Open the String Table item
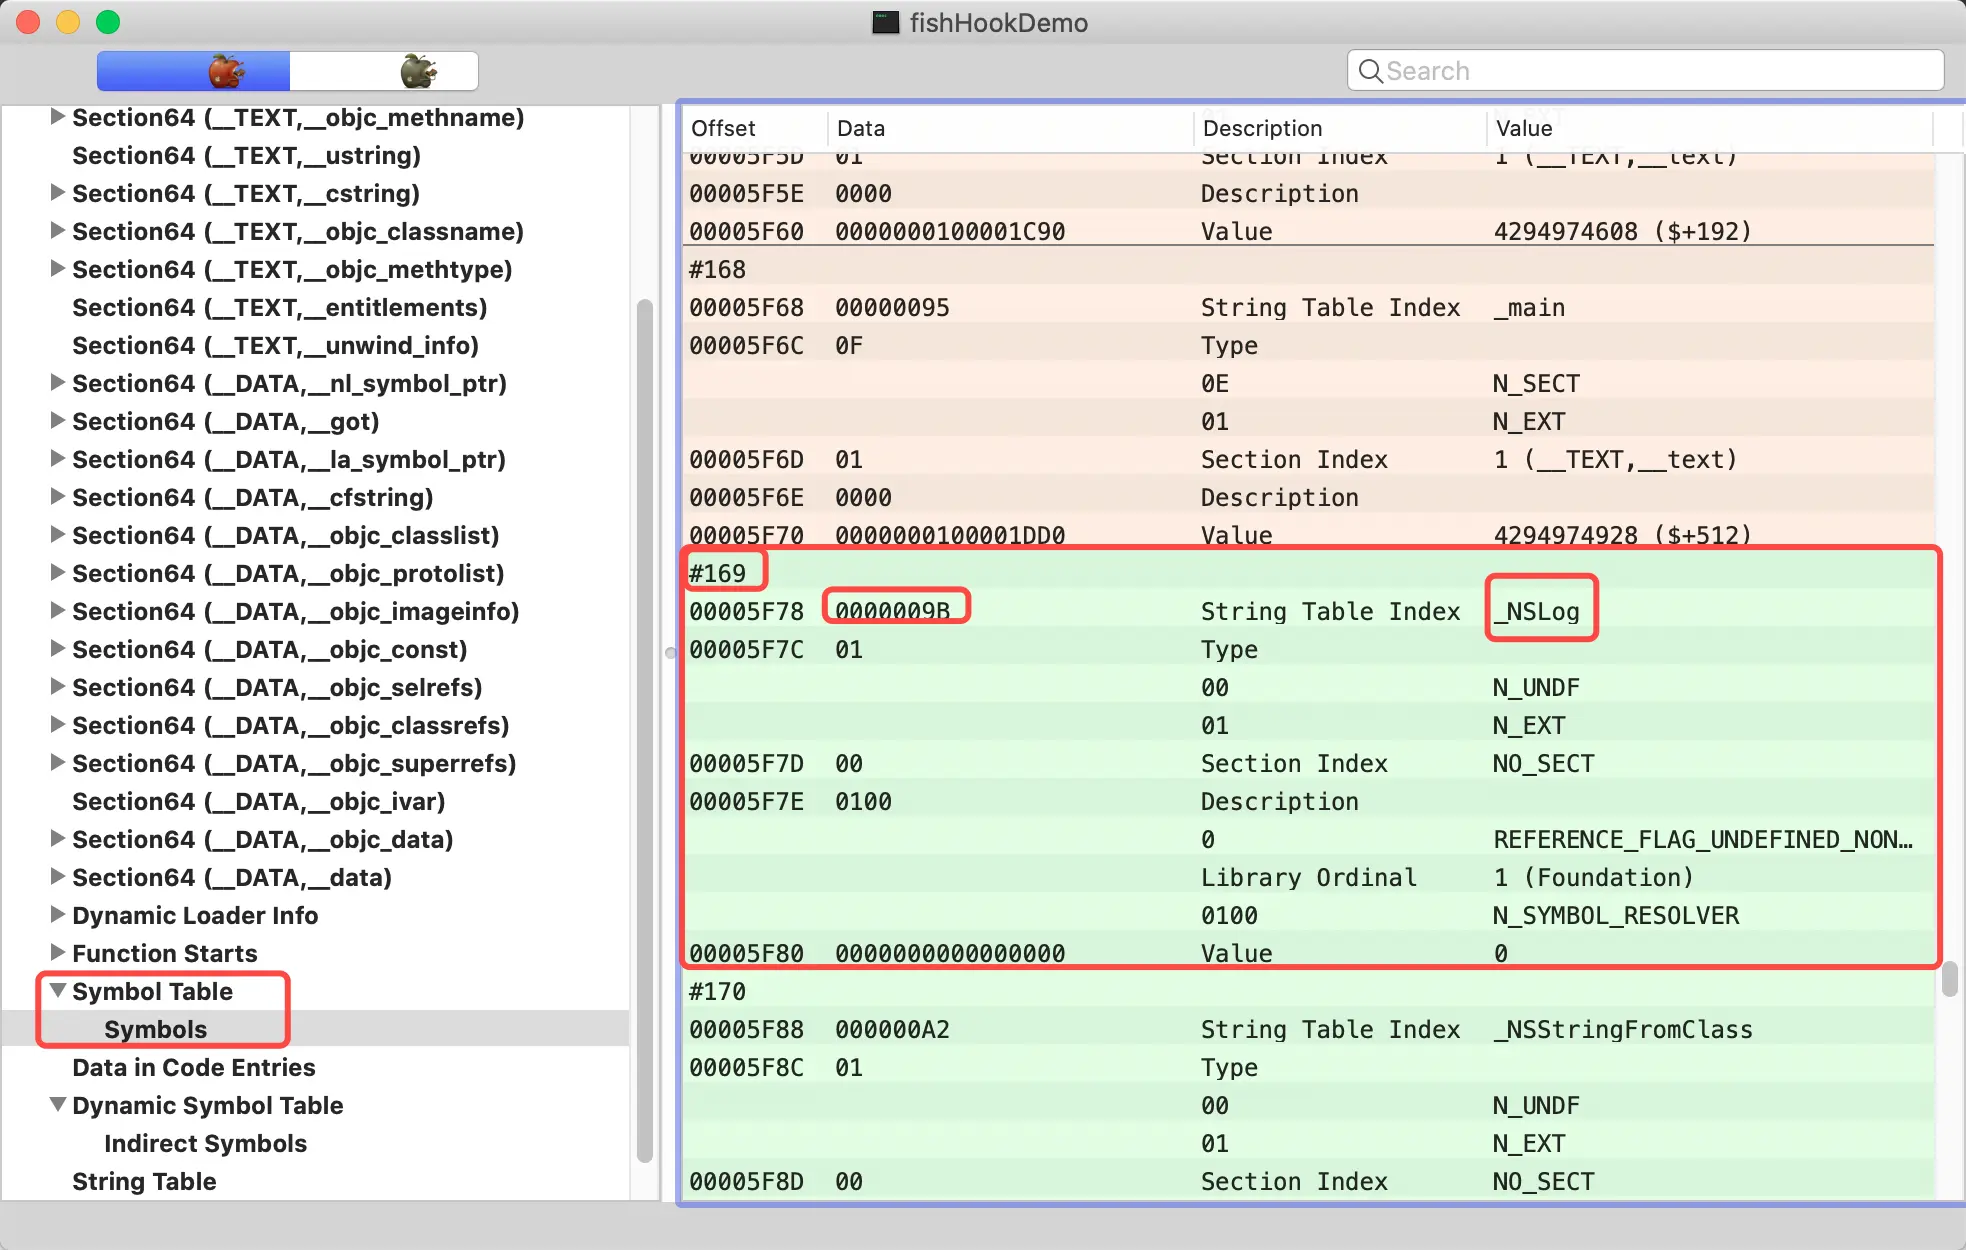This screenshot has height=1250, width=1966. pos(144,1181)
